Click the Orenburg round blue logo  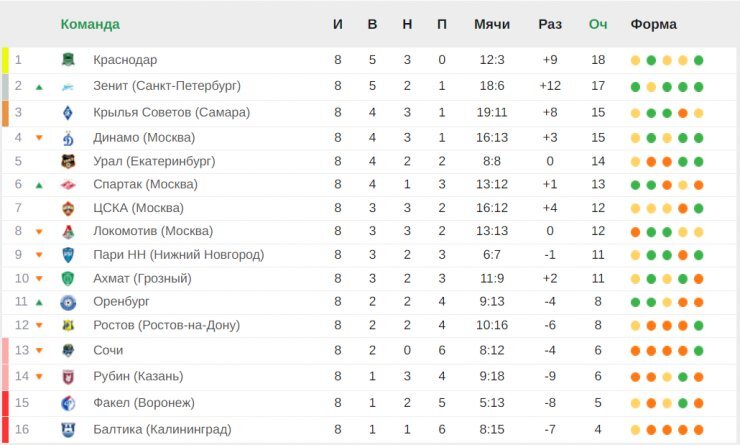point(68,302)
